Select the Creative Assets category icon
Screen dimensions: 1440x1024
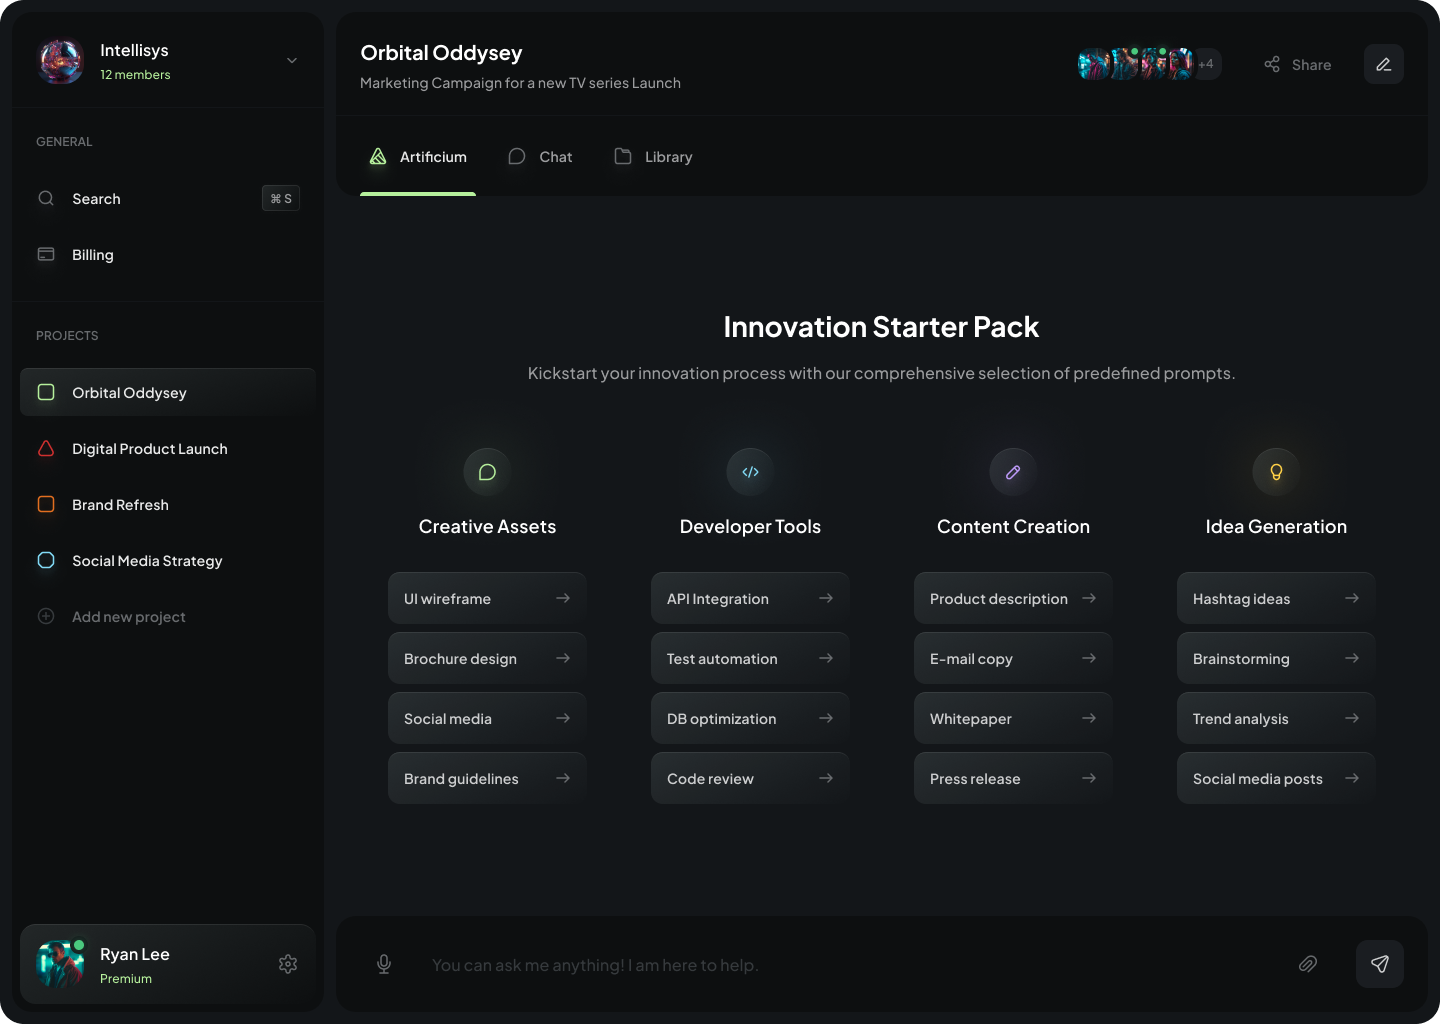tap(486, 471)
